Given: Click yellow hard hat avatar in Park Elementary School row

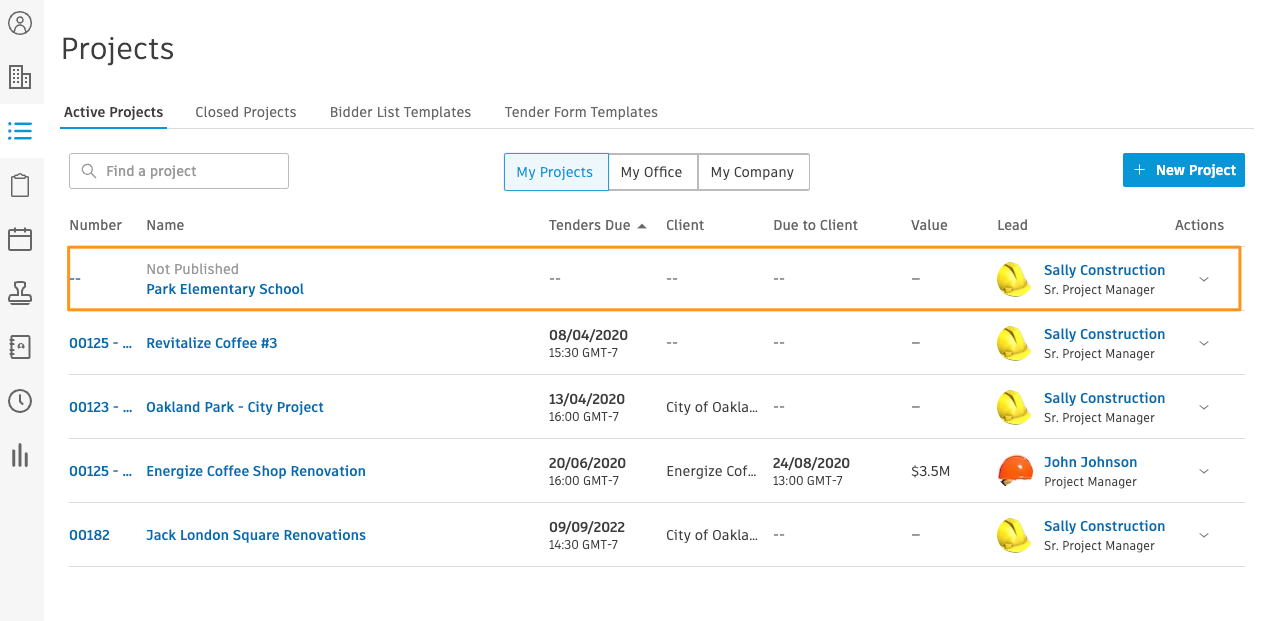Looking at the screenshot, I should (1014, 279).
